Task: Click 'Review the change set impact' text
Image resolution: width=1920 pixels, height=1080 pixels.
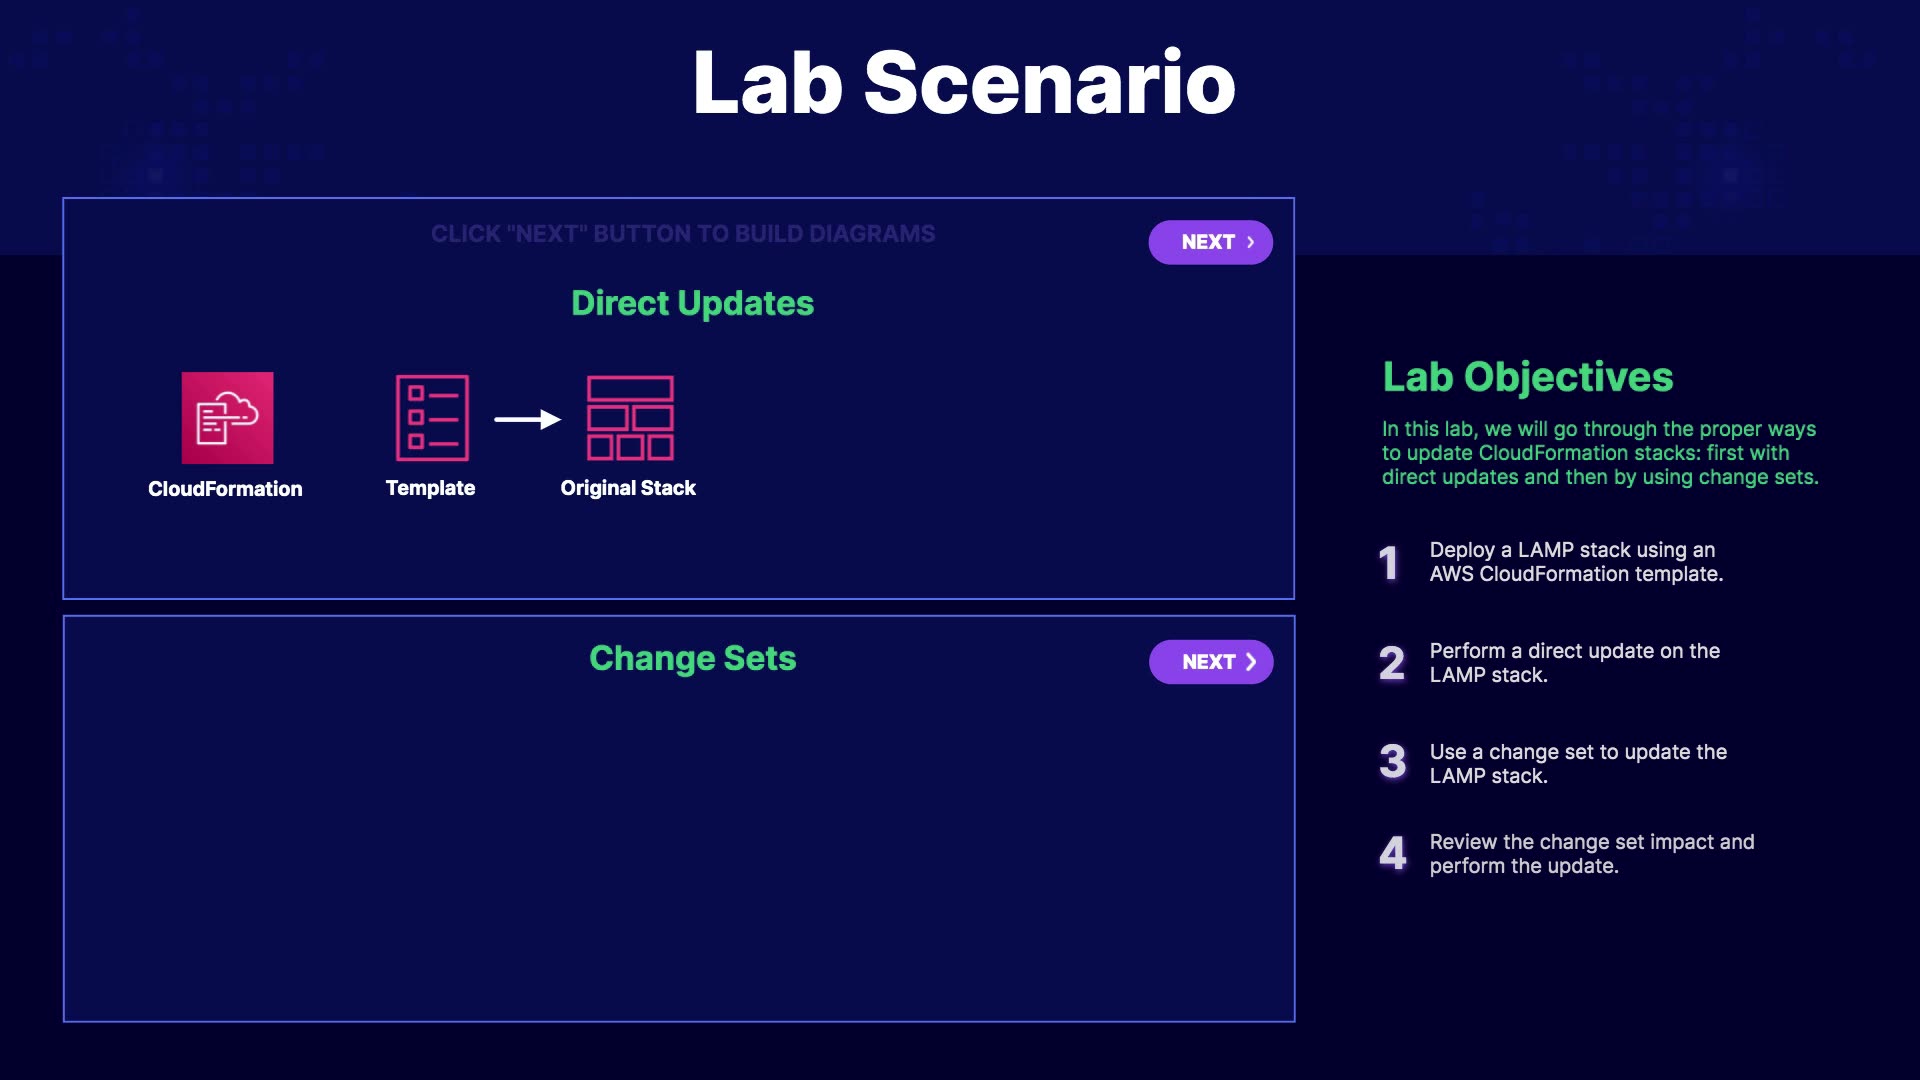Action: coord(1590,854)
